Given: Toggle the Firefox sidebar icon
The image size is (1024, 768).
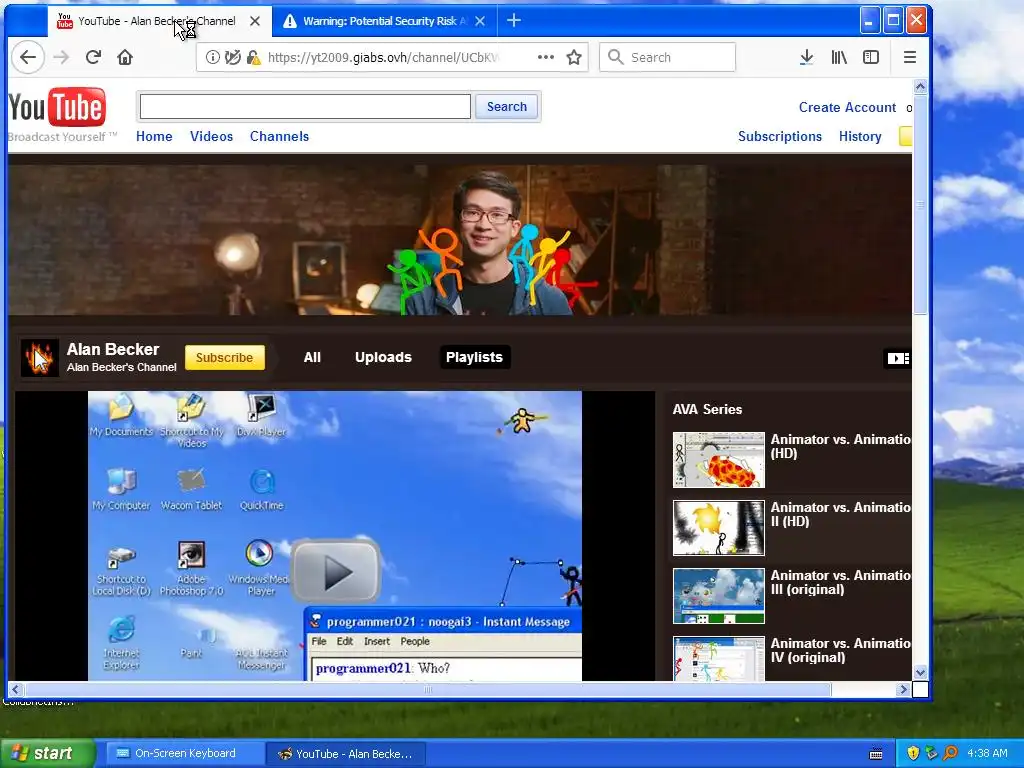Looking at the screenshot, I should click(x=871, y=57).
